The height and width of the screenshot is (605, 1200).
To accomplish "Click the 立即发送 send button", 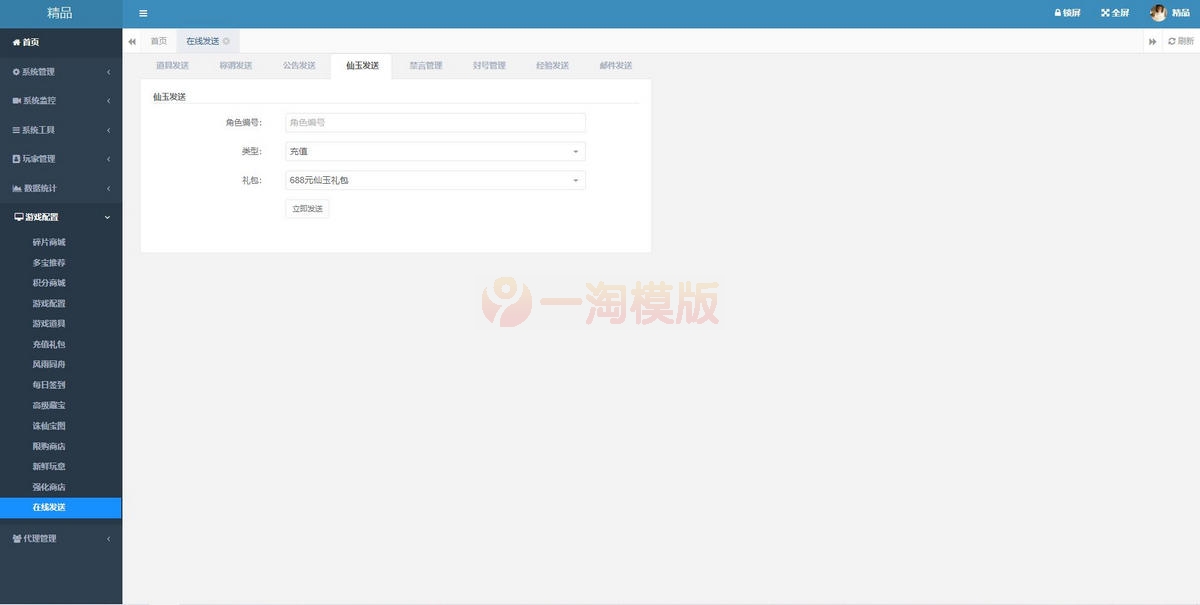I will (306, 208).
